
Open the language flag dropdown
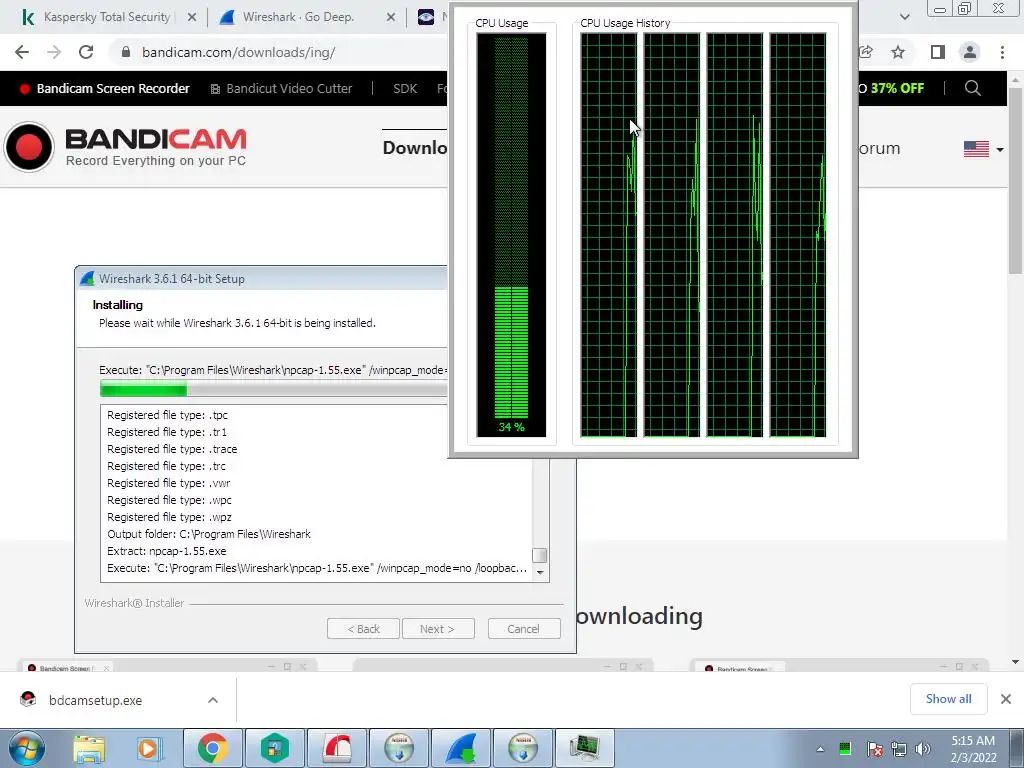click(984, 150)
